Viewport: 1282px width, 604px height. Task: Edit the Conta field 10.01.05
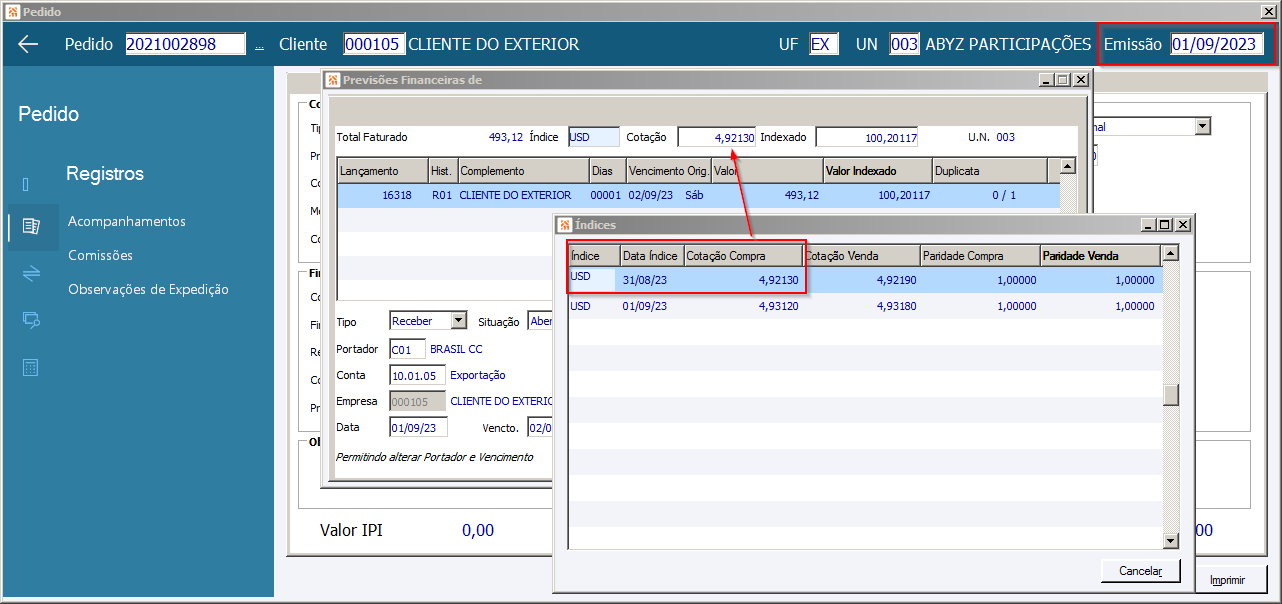point(418,375)
